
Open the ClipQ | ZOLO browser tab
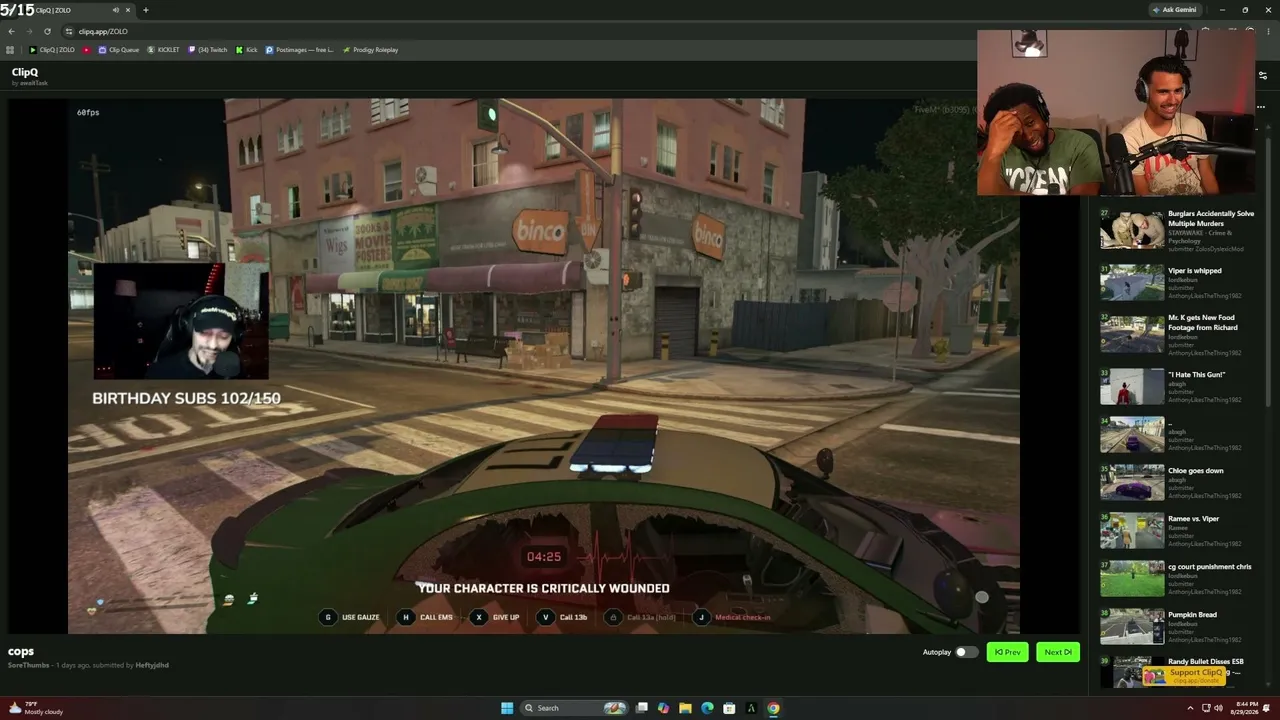(x=70, y=10)
